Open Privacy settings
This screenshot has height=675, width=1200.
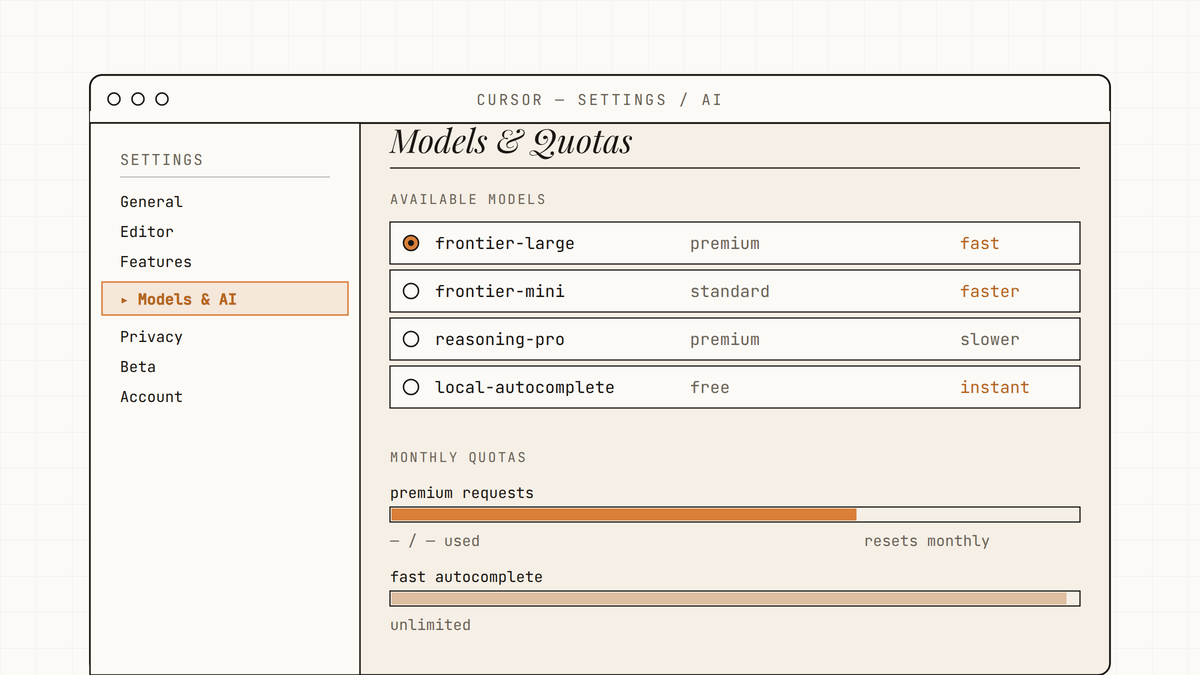[x=151, y=337]
